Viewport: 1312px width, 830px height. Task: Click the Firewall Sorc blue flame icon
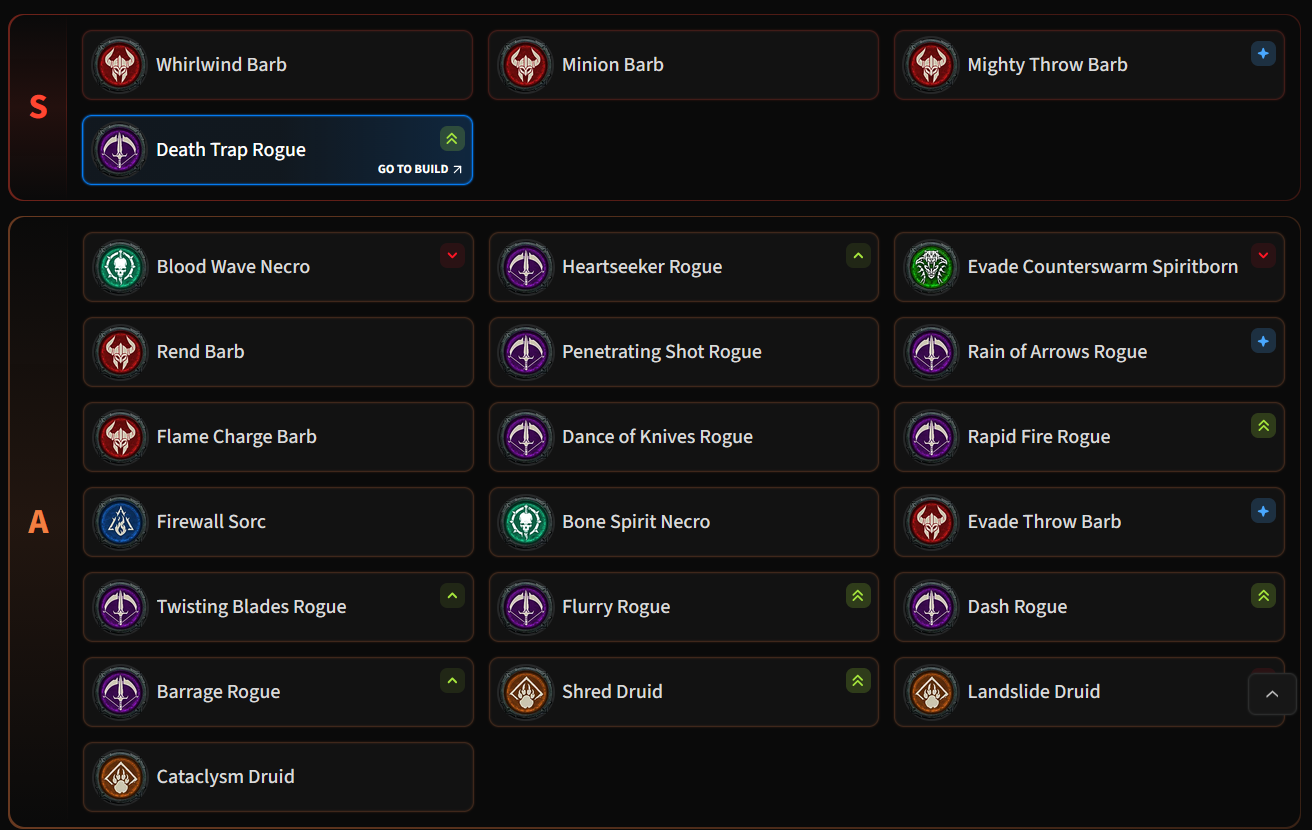(x=120, y=522)
